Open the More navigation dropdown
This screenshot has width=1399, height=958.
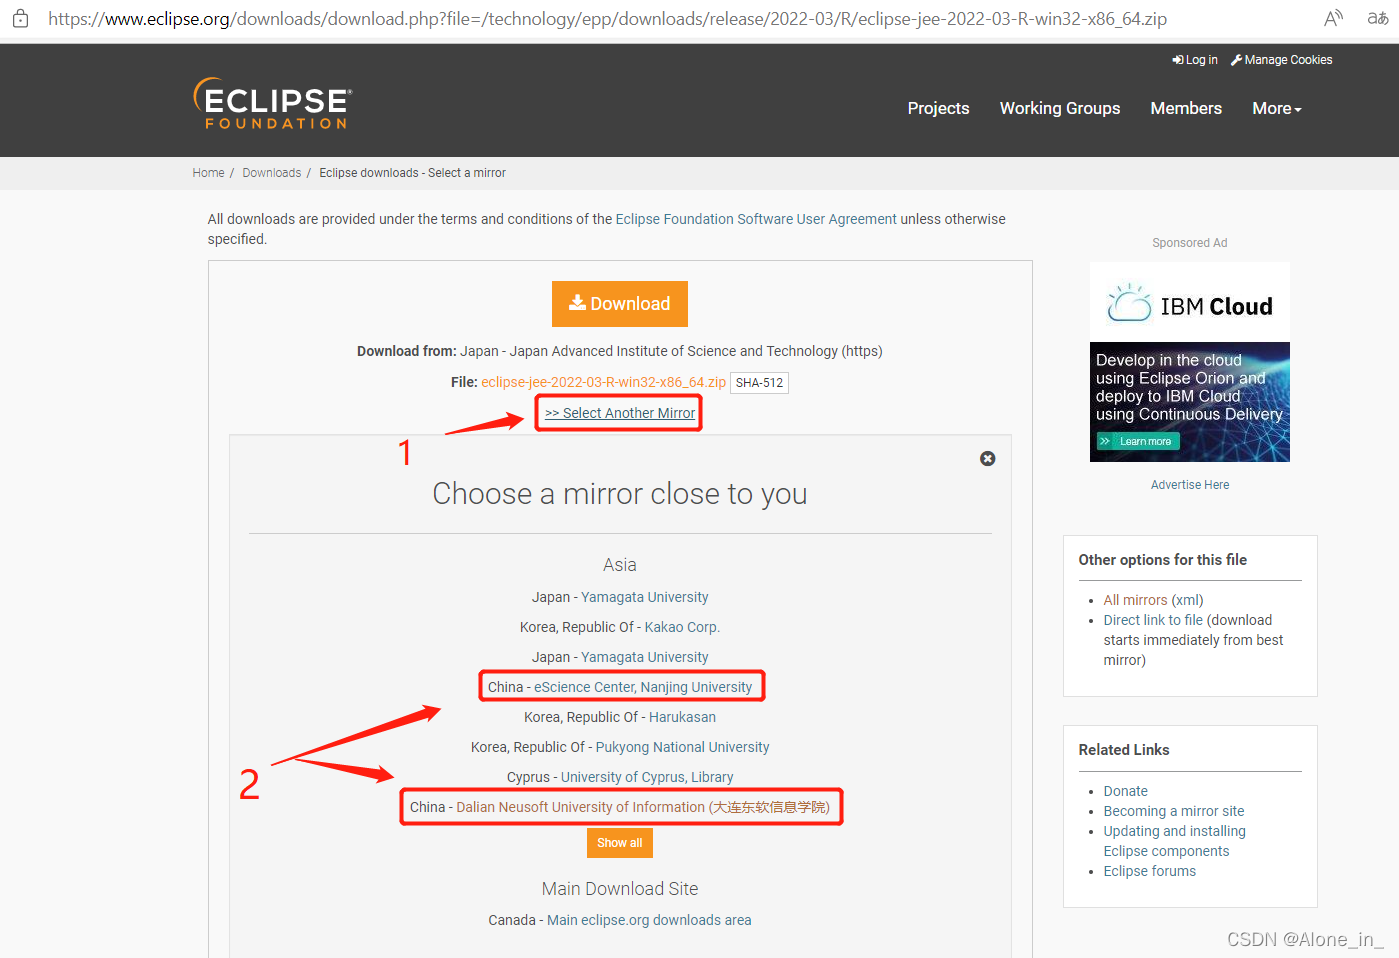click(x=1276, y=108)
